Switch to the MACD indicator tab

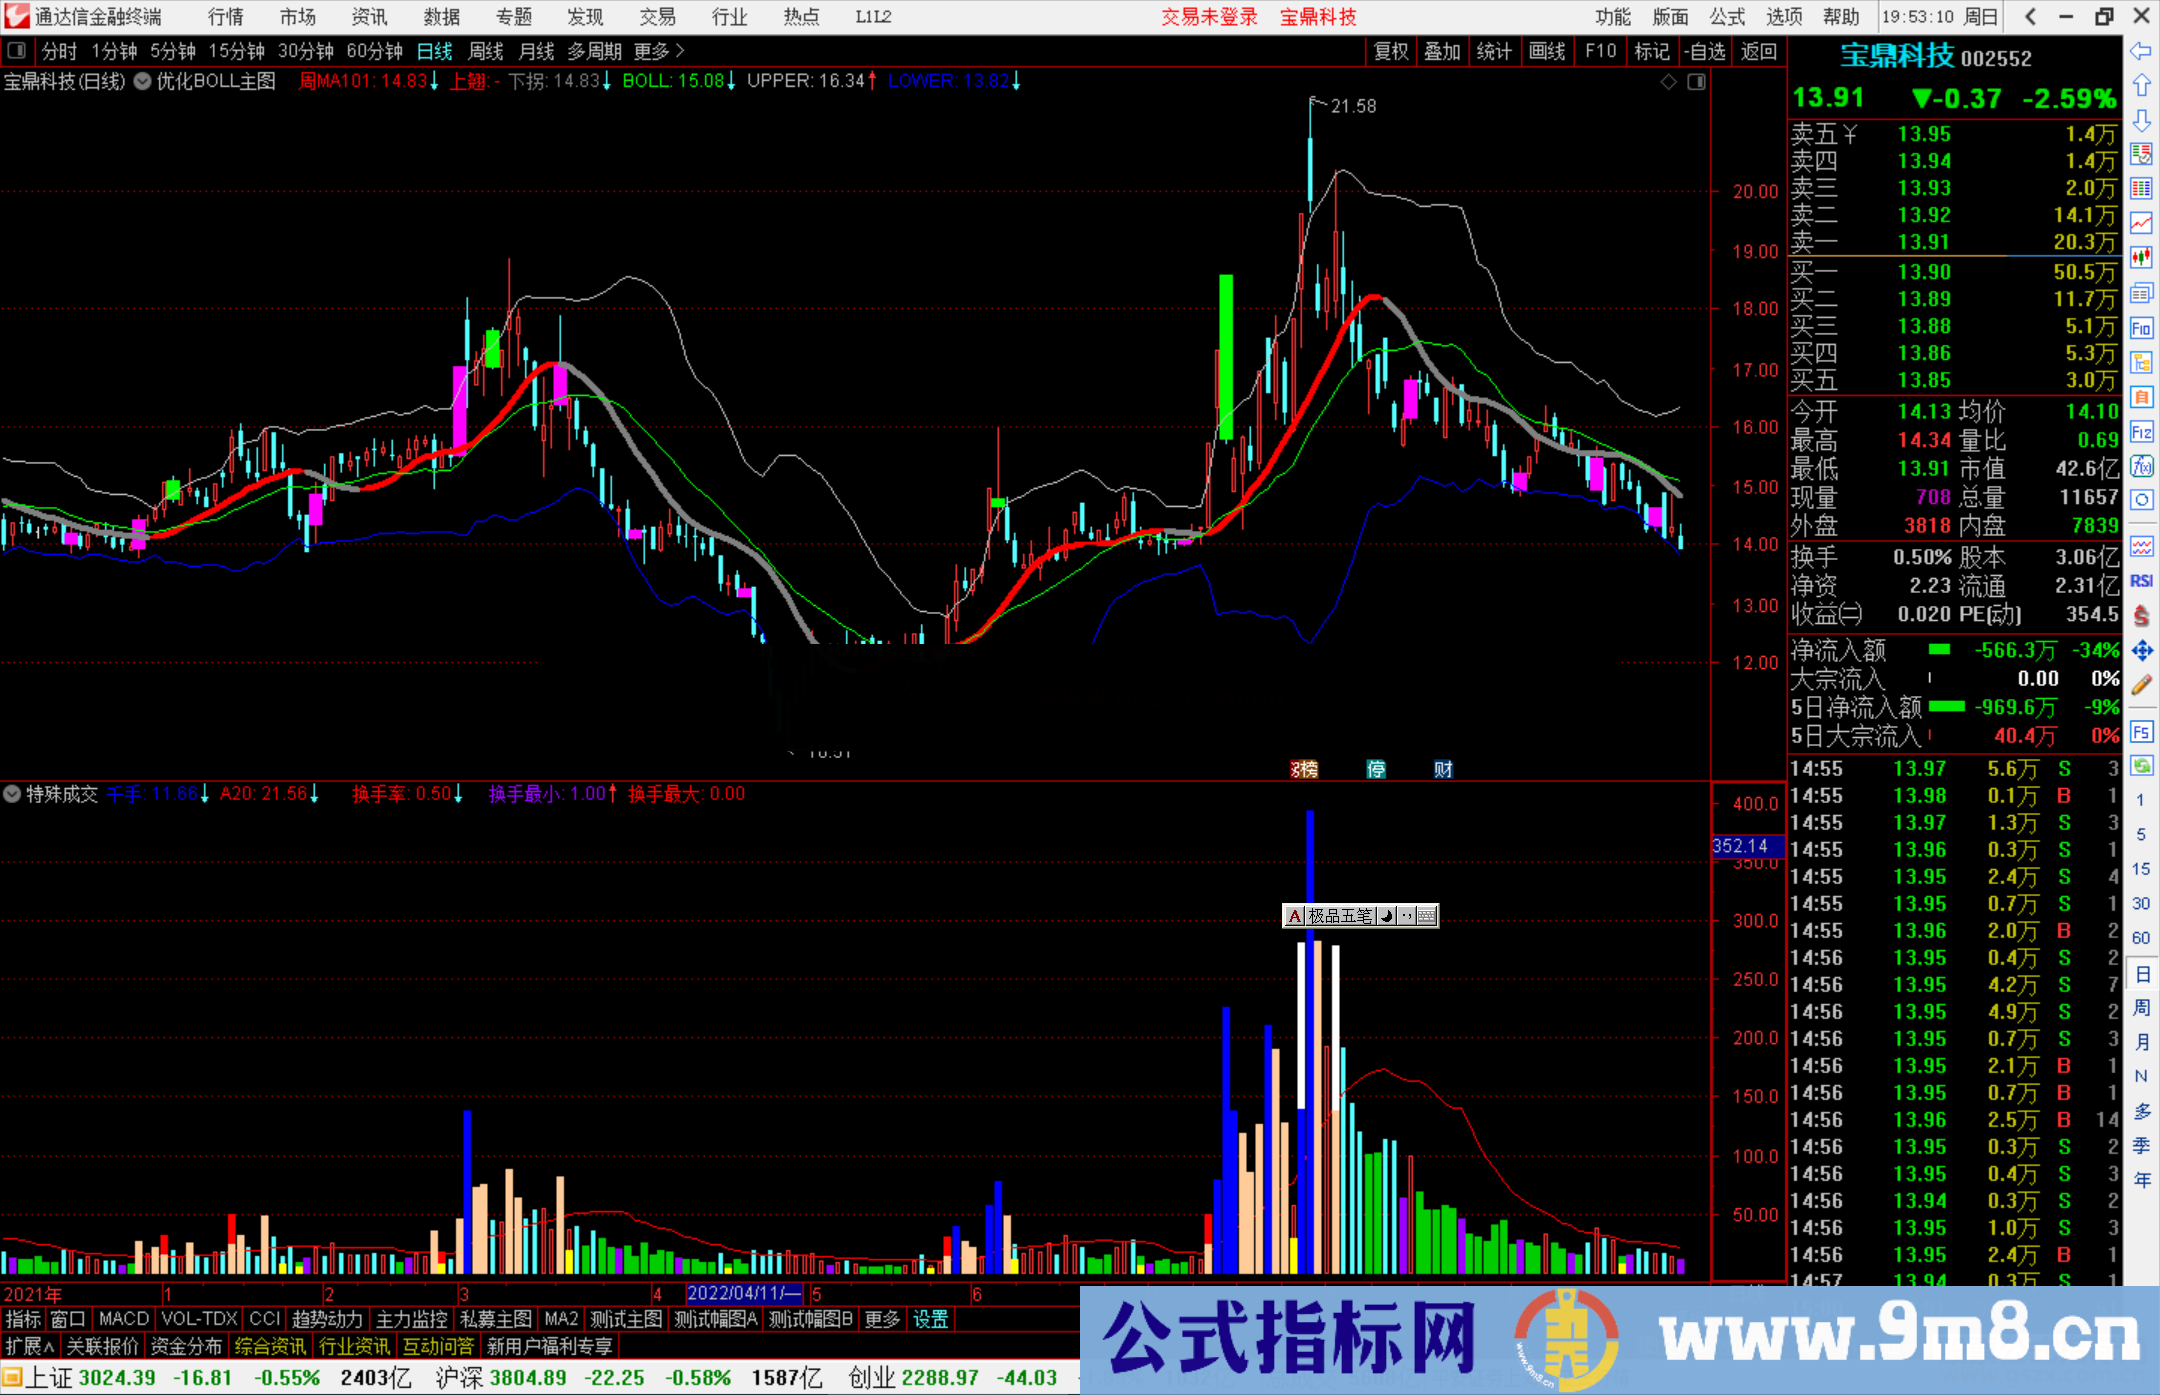point(123,1319)
